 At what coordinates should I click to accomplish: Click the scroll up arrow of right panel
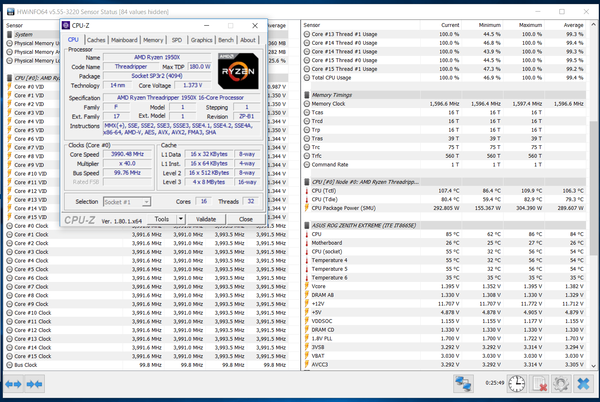click(593, 25)
